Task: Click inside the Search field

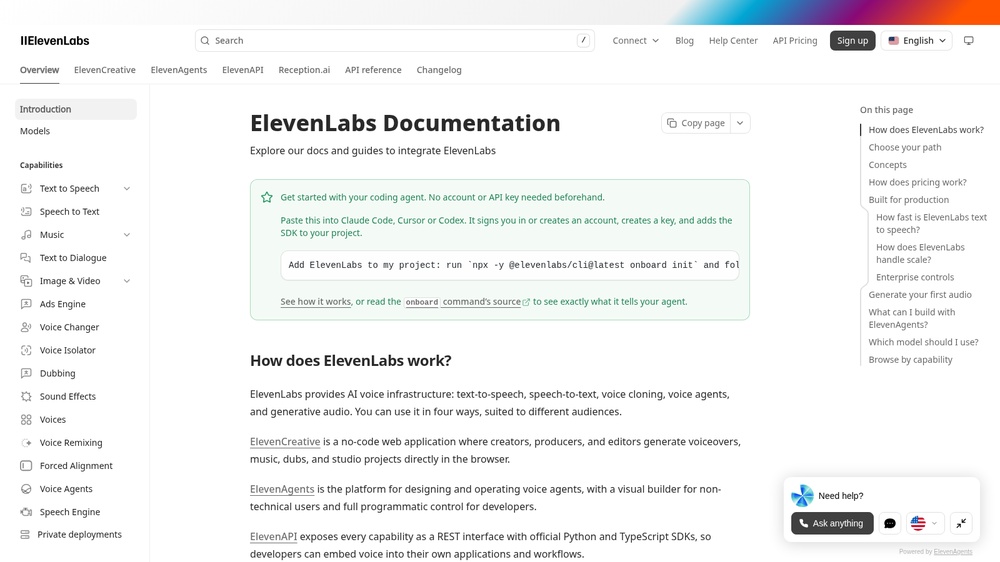Action: (x=395, y=41)
